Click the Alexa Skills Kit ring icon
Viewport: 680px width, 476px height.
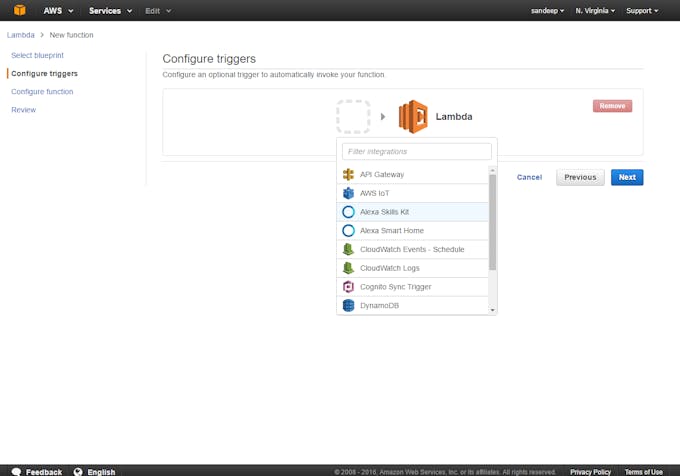pyautogui.click(x=348, y=212)
